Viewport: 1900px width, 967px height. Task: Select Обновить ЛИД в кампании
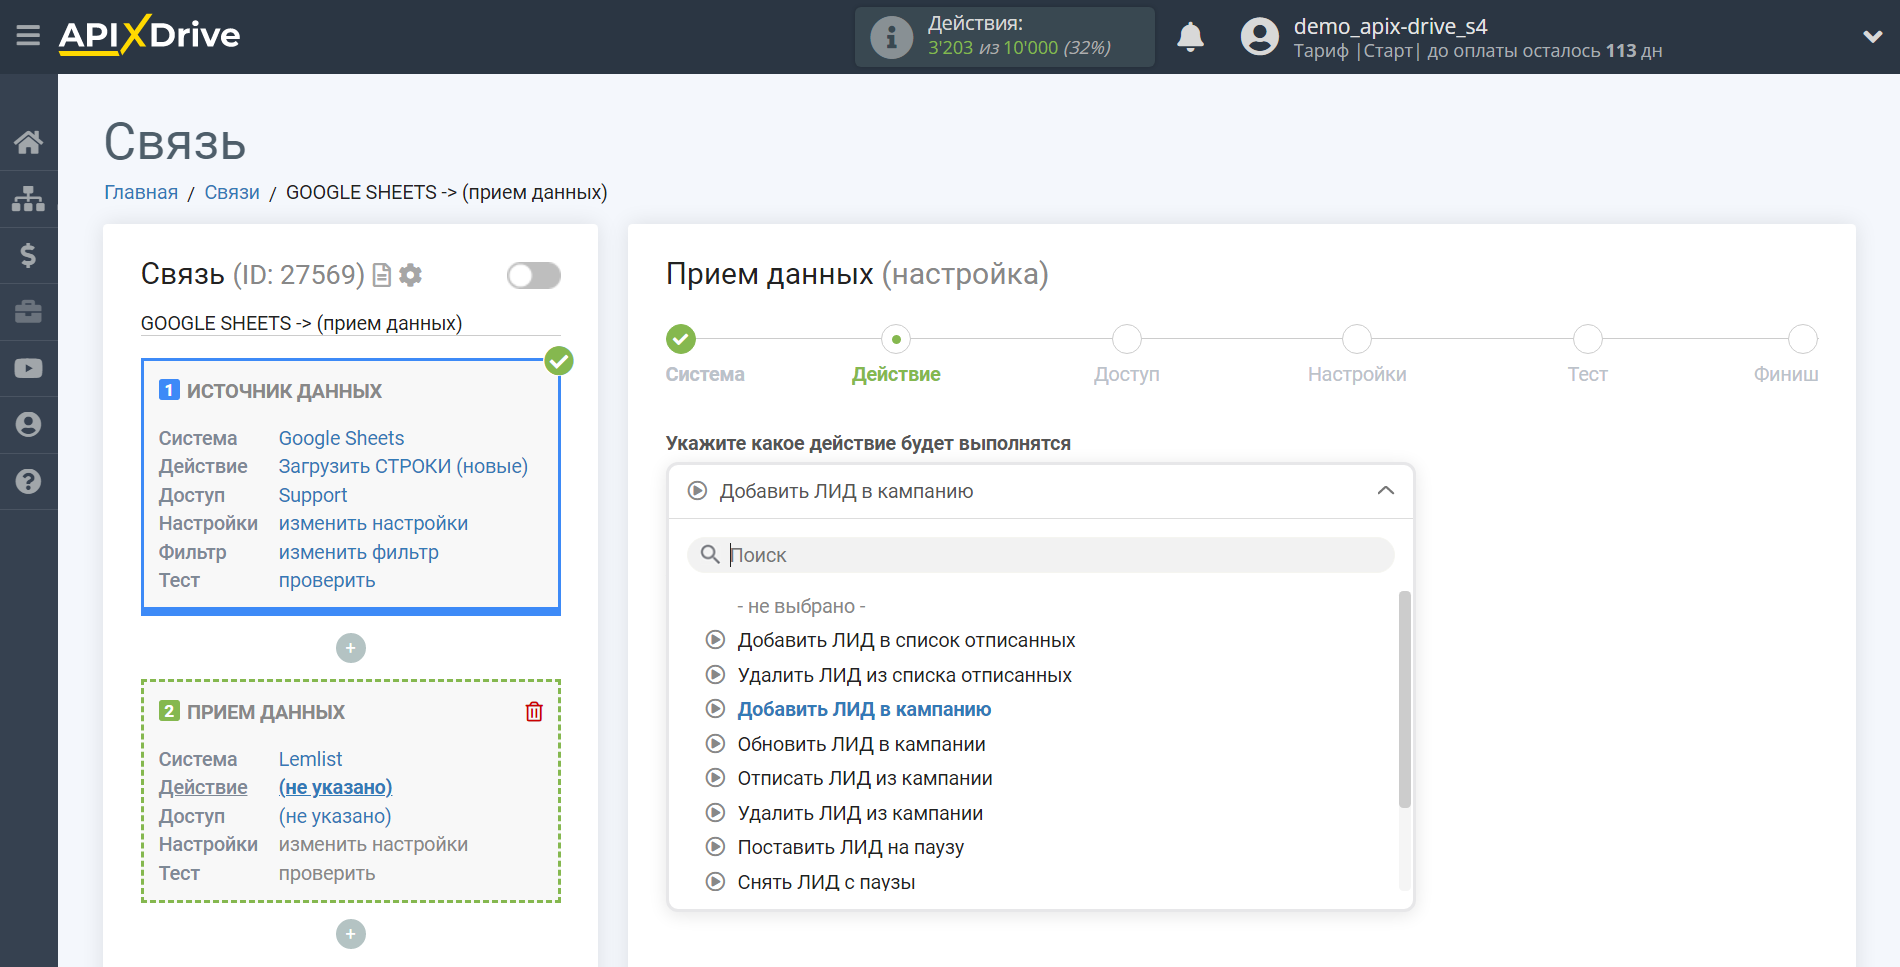tap(861, 744)
